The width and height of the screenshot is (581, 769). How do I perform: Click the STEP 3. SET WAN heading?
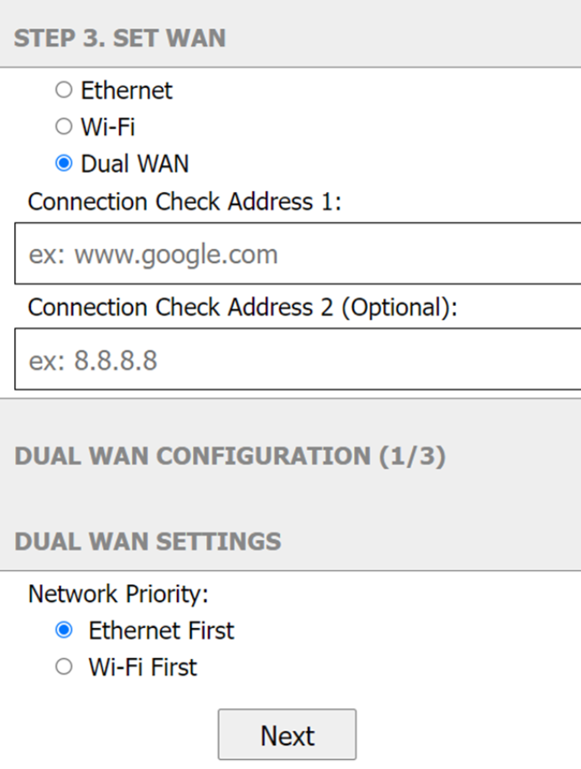pyautogui.click(x=120, y=38)
